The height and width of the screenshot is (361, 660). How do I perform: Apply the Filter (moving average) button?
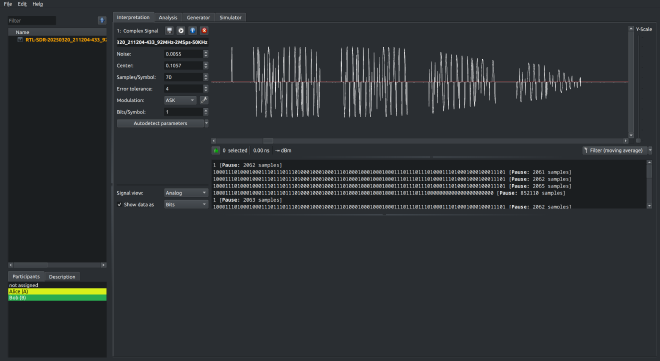[x=615, y=150]
